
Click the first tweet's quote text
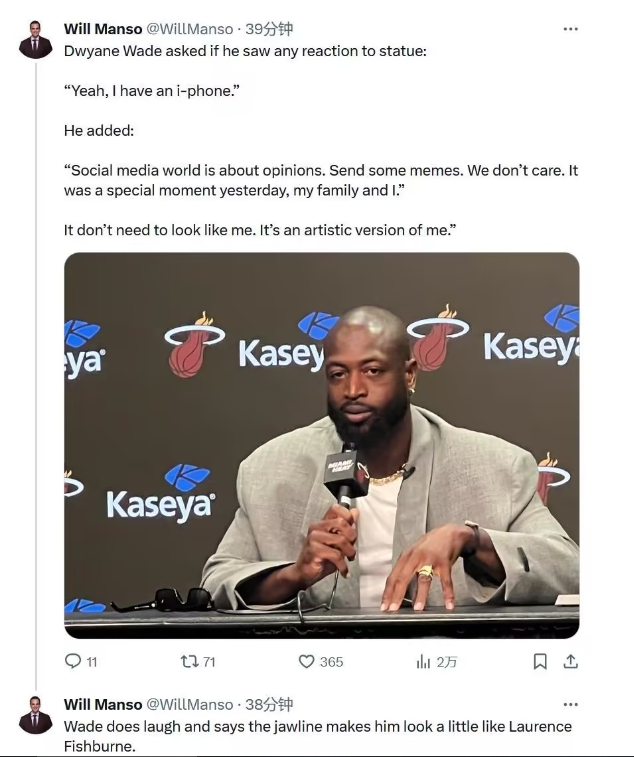[320, 180]
